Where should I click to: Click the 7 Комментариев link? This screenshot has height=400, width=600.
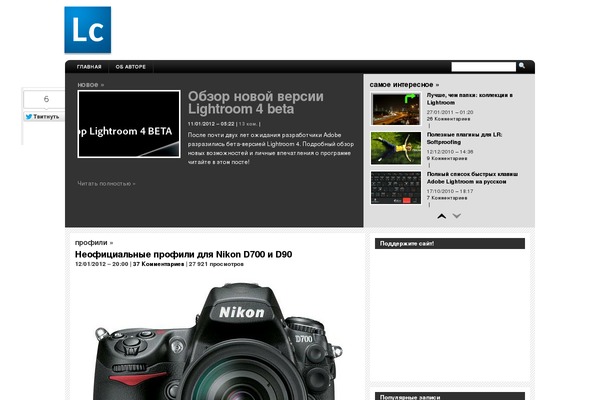[447, 198]
